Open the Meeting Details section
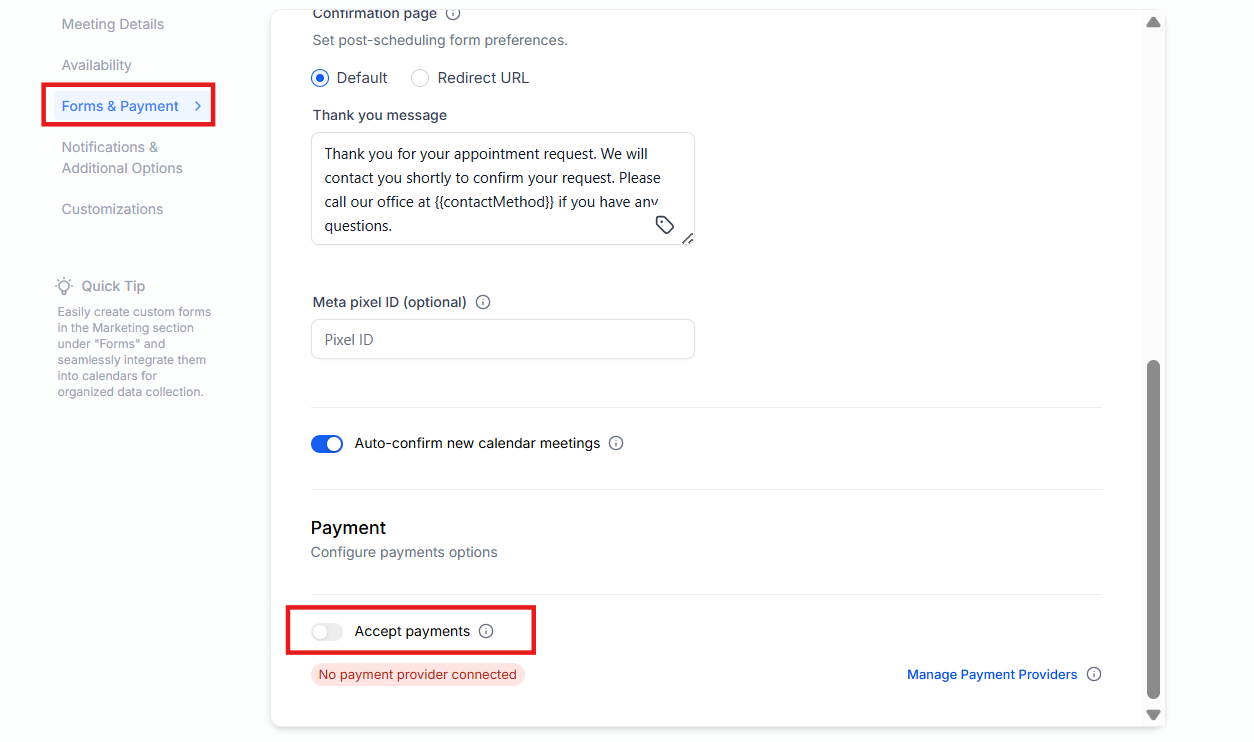 [113, 24]
